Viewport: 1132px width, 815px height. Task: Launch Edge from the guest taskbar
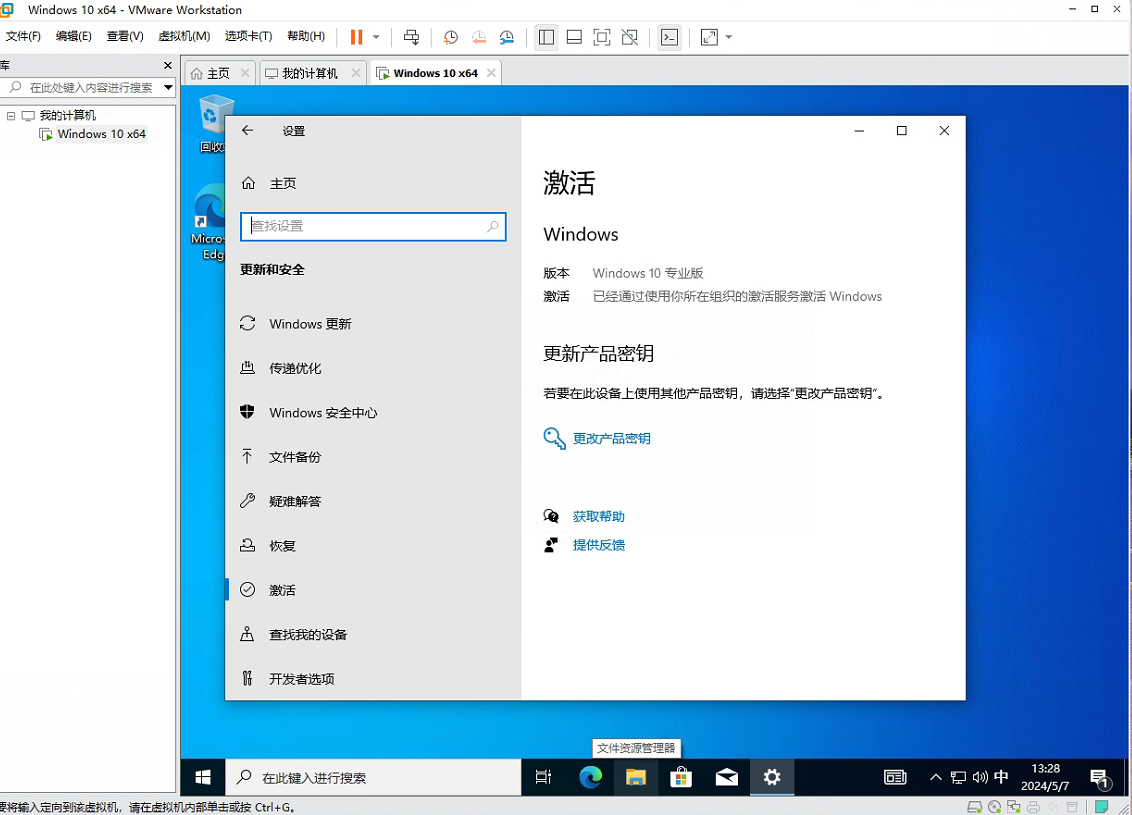pyautogui.click(x=591, y=777)
